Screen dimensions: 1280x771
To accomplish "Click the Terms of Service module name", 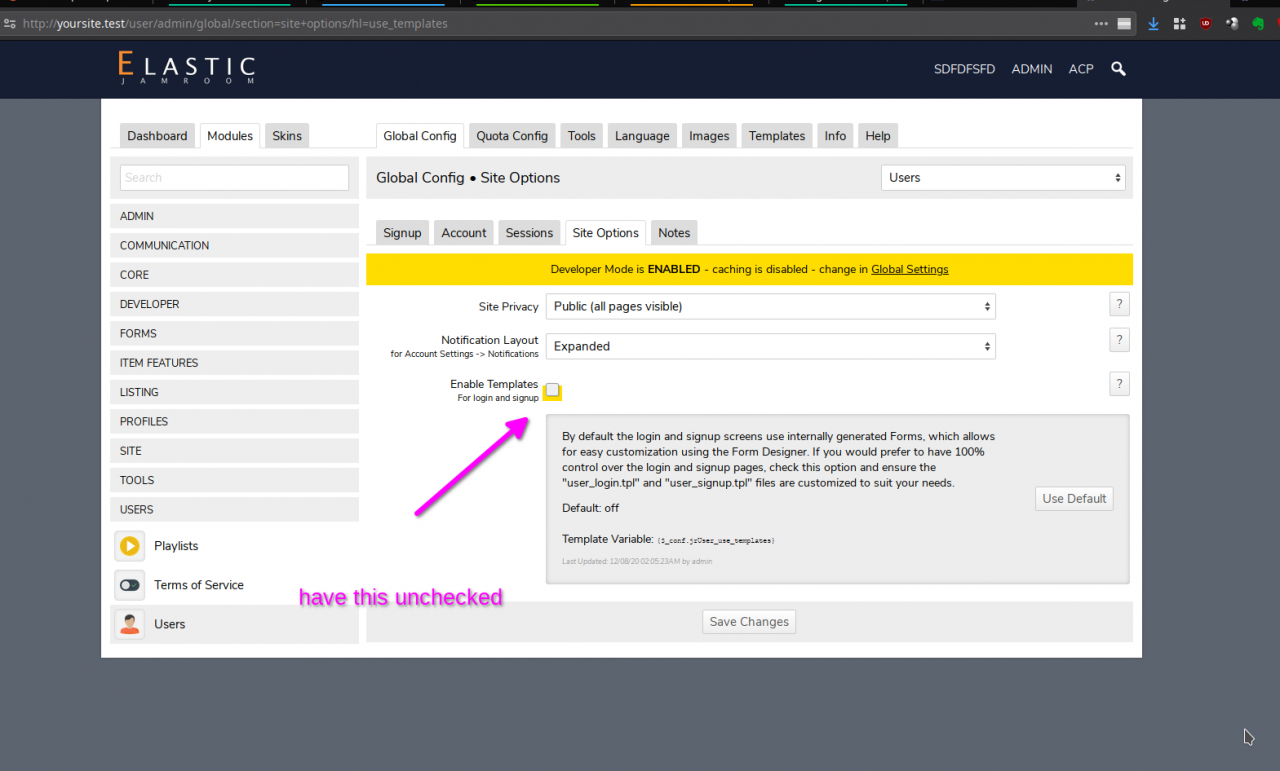I will click(x=199, y=585).
